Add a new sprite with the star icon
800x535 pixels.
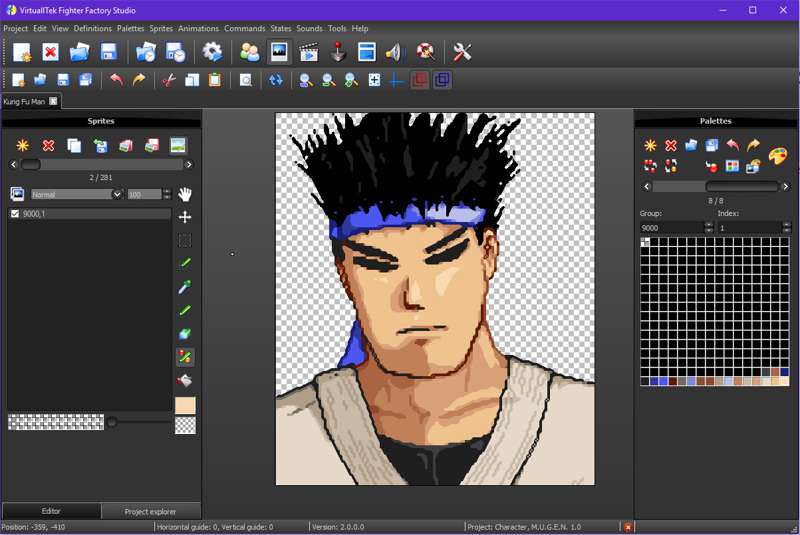(x=22, y=146)
